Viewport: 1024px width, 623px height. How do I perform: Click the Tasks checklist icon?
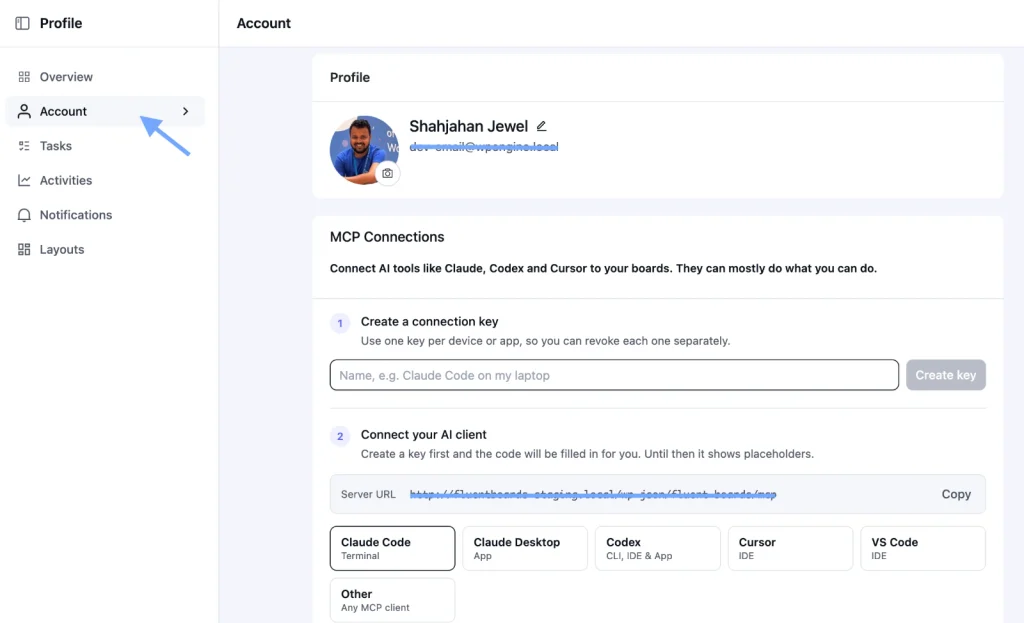click(24, 146)
